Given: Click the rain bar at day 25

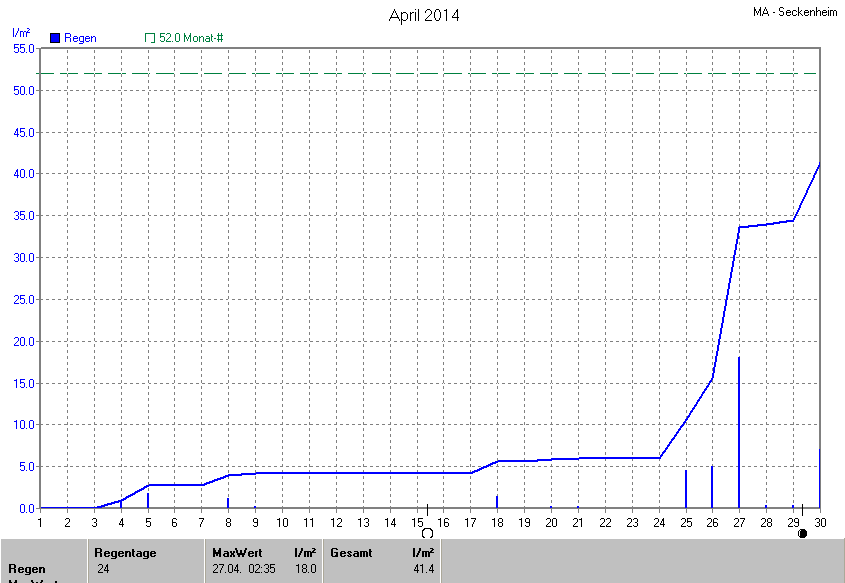Looking at the screenshot, I should click(x=685, y=490).
